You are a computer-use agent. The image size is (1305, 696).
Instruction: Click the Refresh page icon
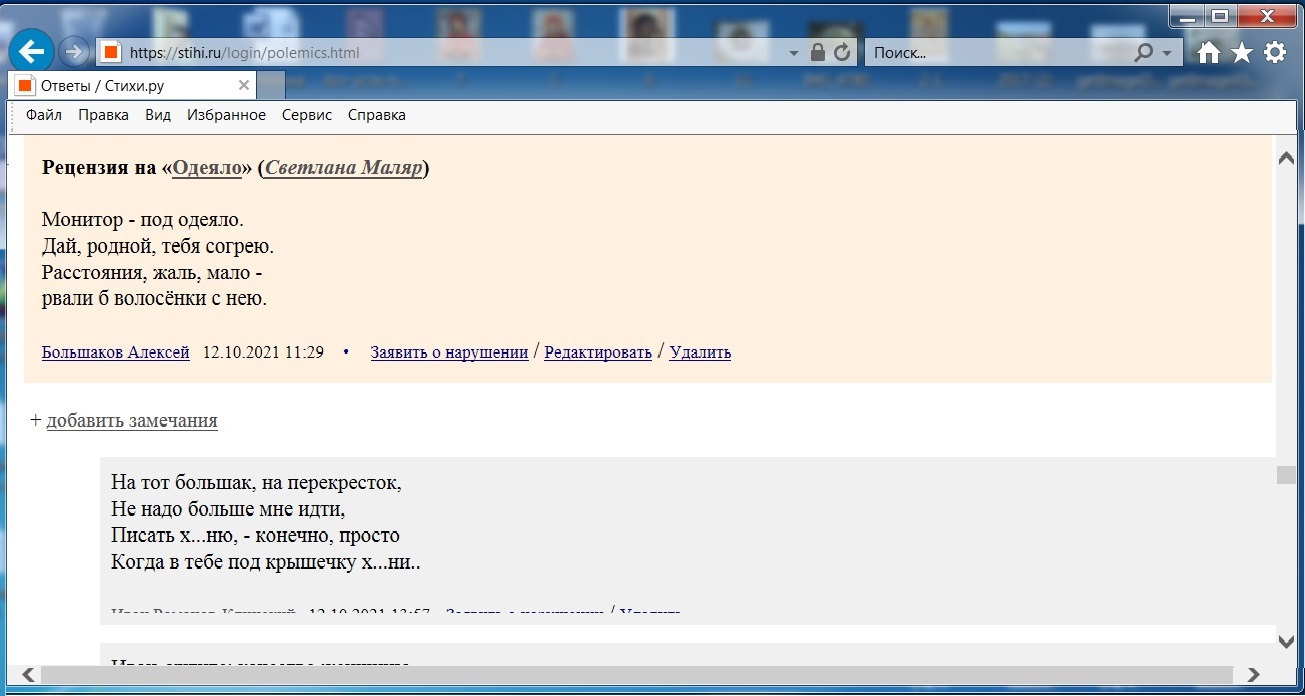click(842, 53)
